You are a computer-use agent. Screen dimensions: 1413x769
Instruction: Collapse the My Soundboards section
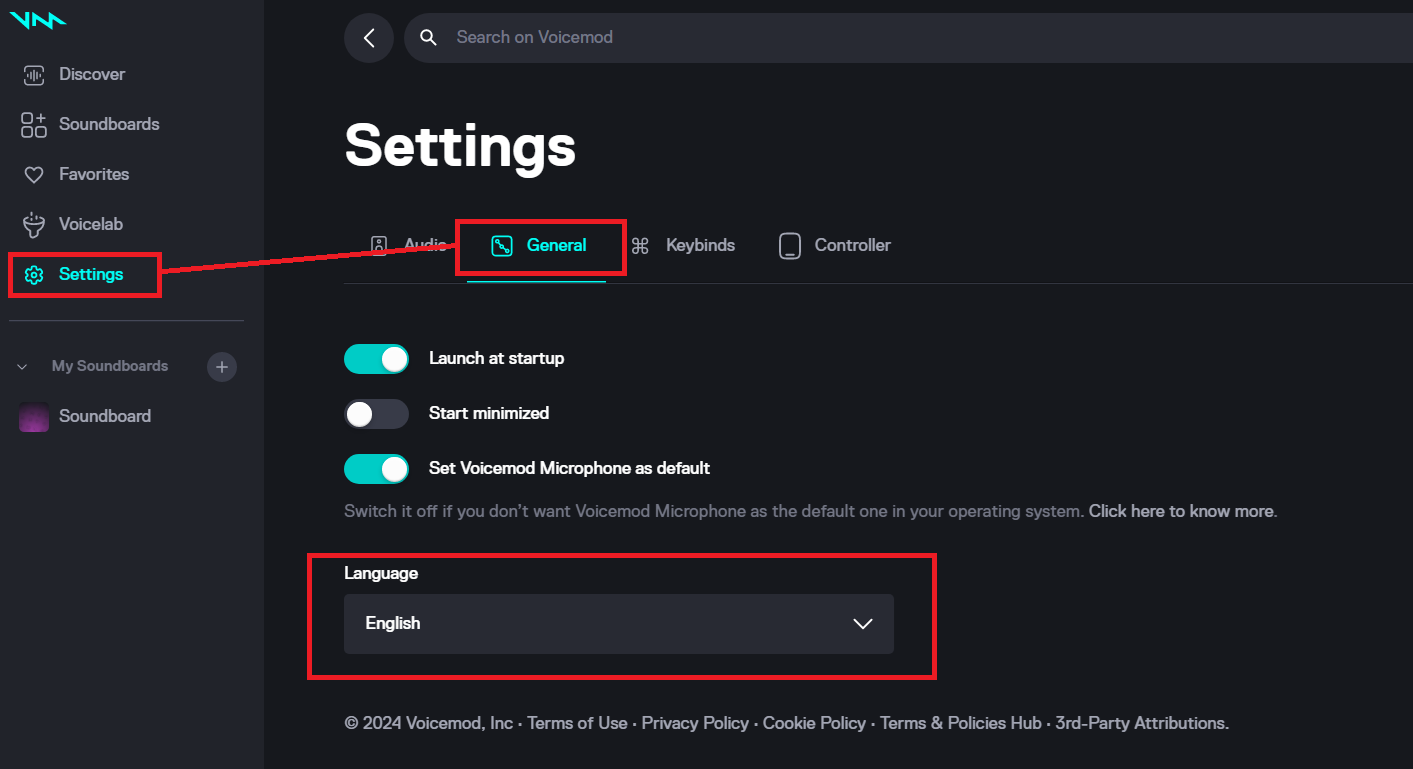pos(22,366)
